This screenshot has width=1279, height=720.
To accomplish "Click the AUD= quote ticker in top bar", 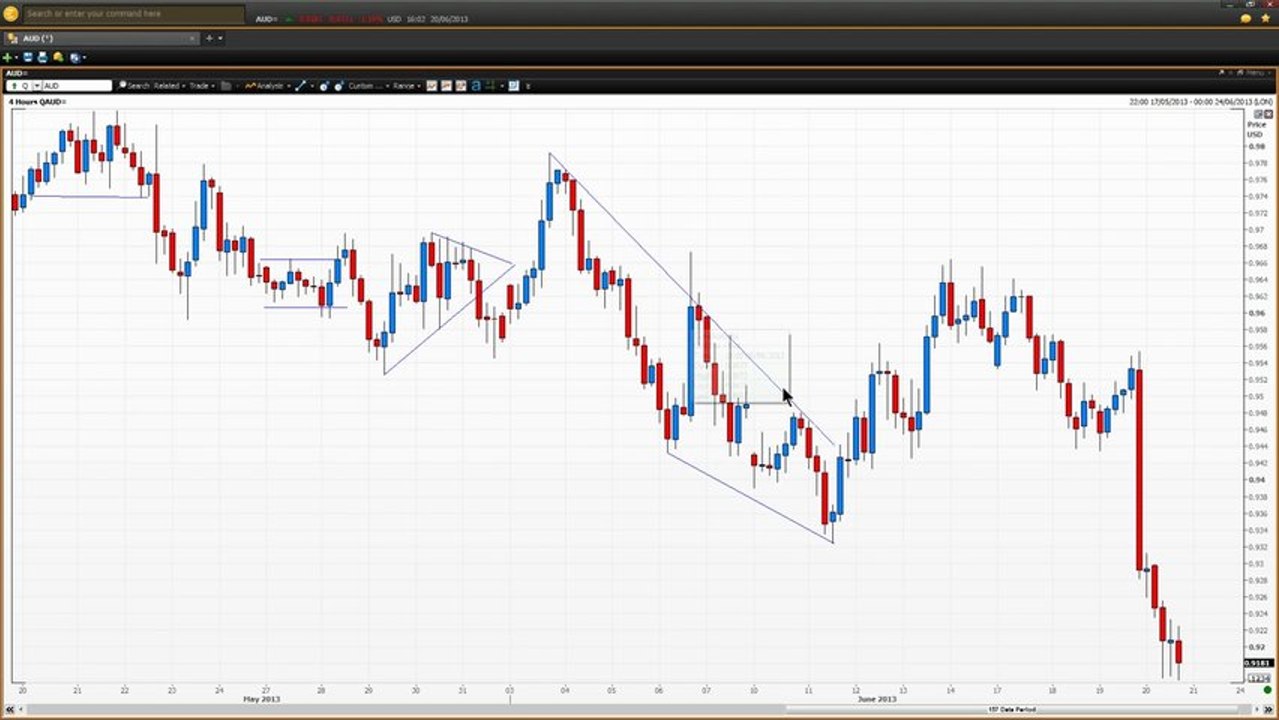I will click(x=267, y=19).
